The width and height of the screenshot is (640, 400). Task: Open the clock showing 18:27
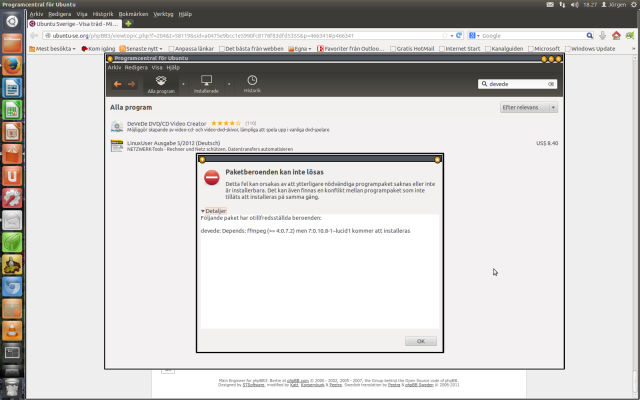pyautogui.click(x=590, y=4)
